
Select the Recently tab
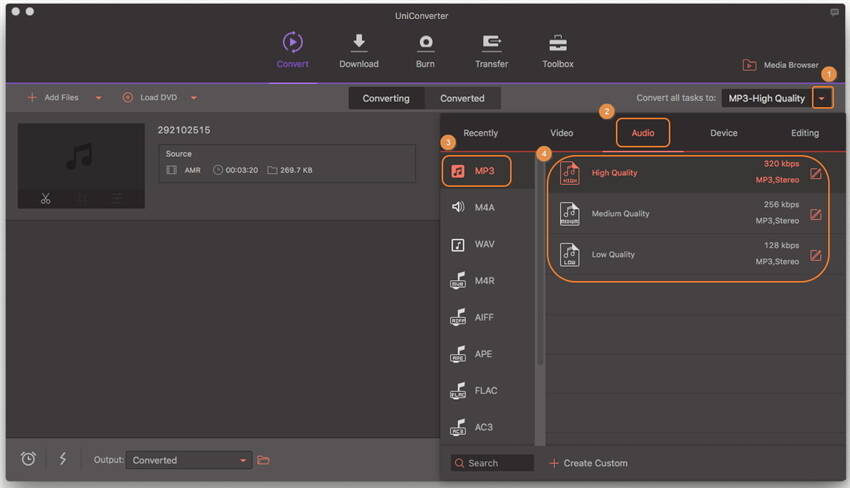click(x=480, y=133)
